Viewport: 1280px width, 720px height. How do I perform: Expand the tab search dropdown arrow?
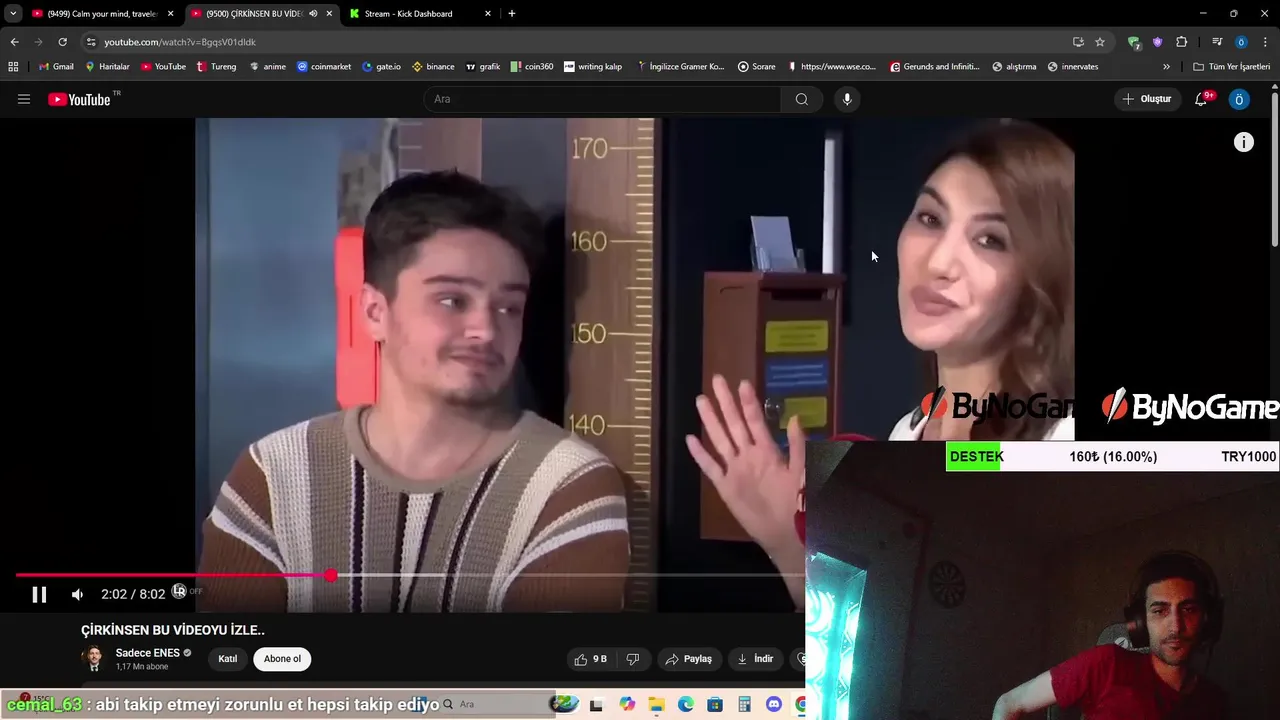[x=12, y=14]
